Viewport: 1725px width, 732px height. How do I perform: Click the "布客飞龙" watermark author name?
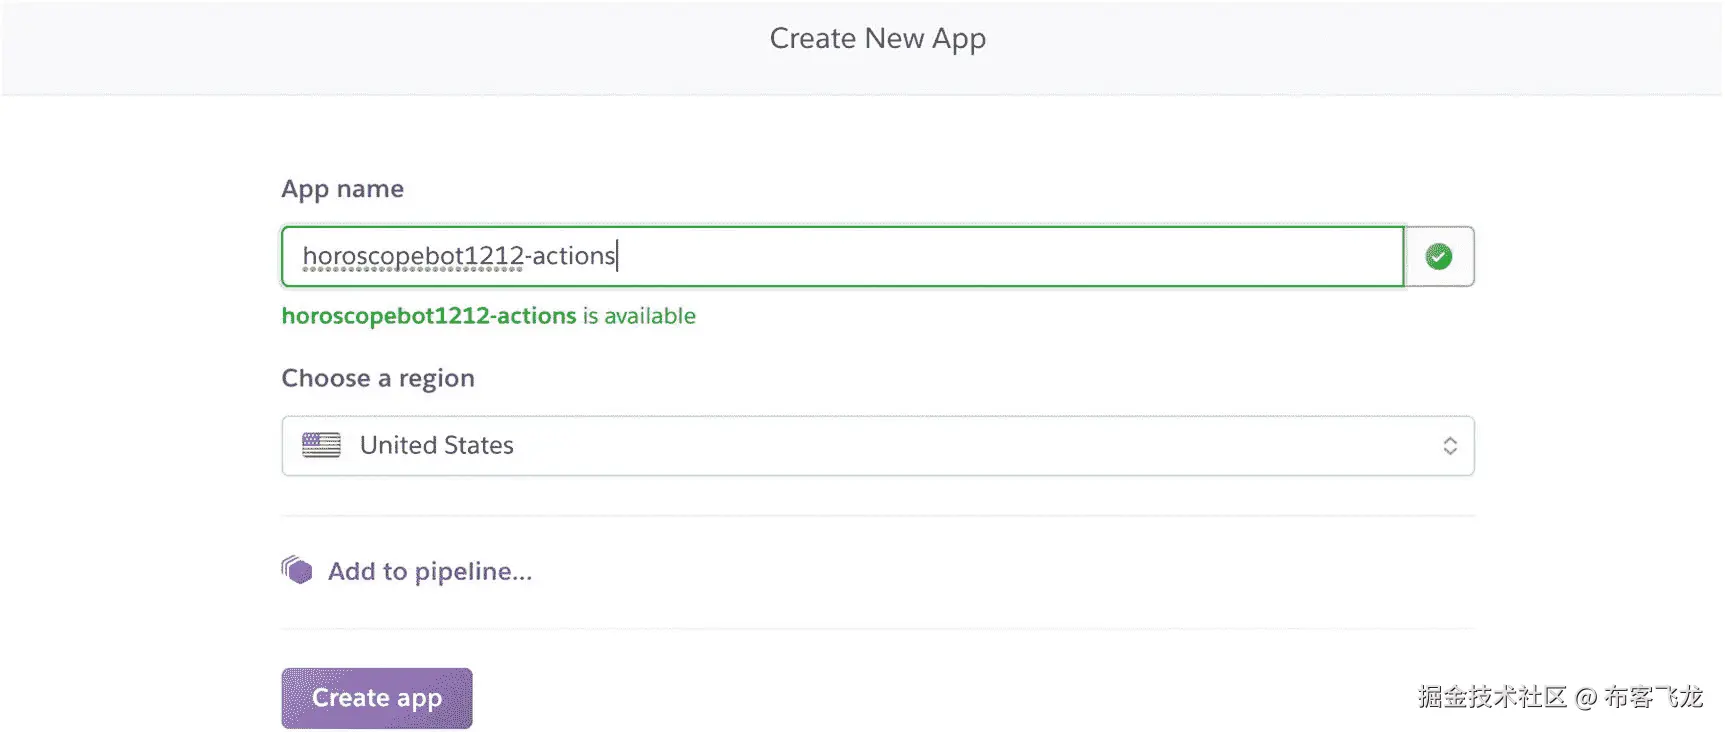(x=1653, y=697)
